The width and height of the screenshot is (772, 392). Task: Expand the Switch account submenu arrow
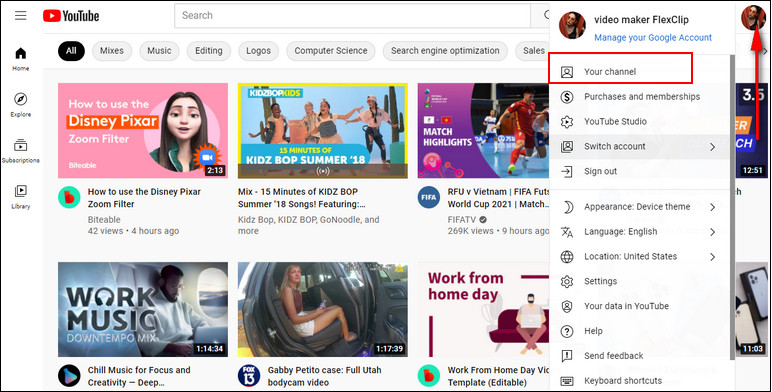(x=712, y=146)
